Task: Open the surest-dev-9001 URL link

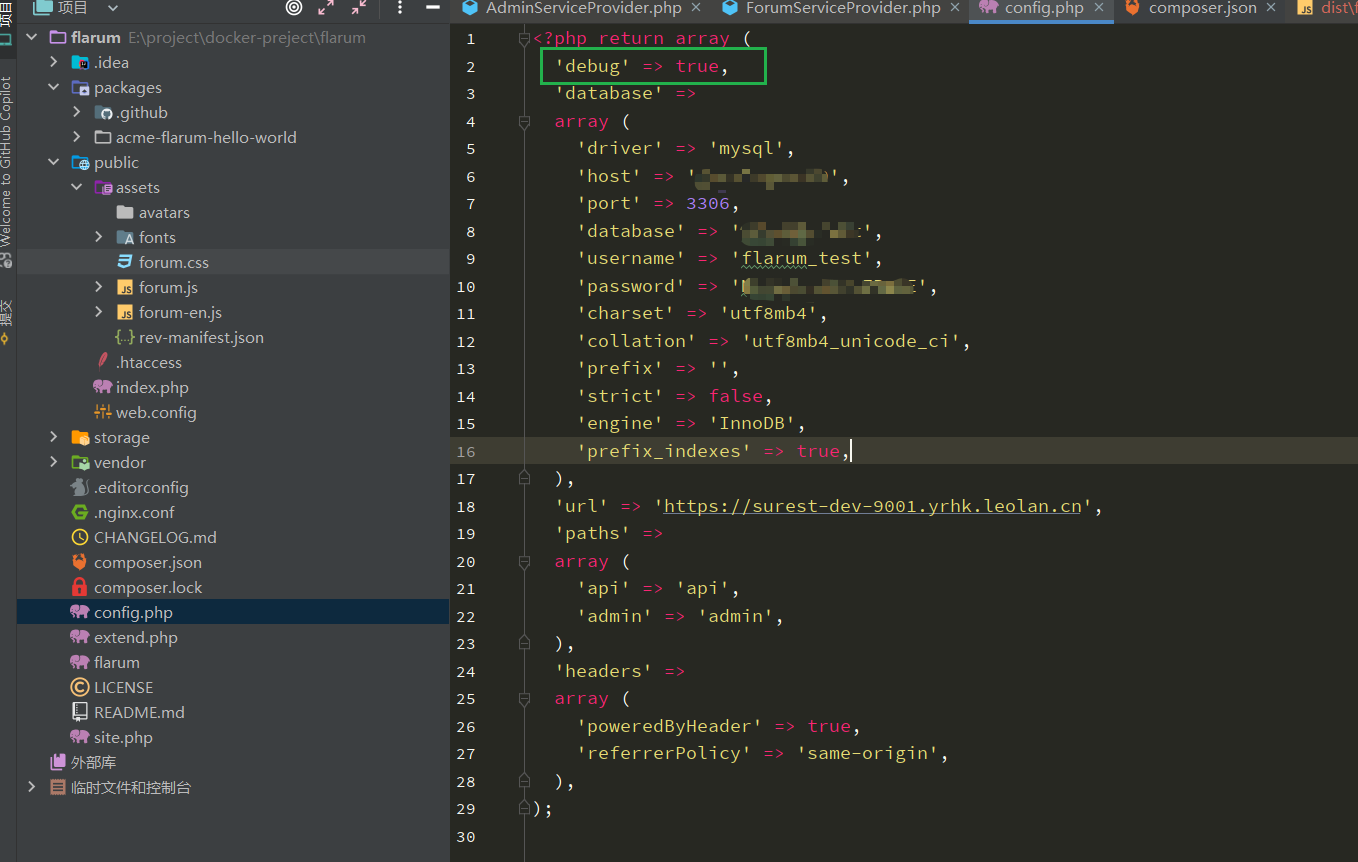Action: (873, 506)
